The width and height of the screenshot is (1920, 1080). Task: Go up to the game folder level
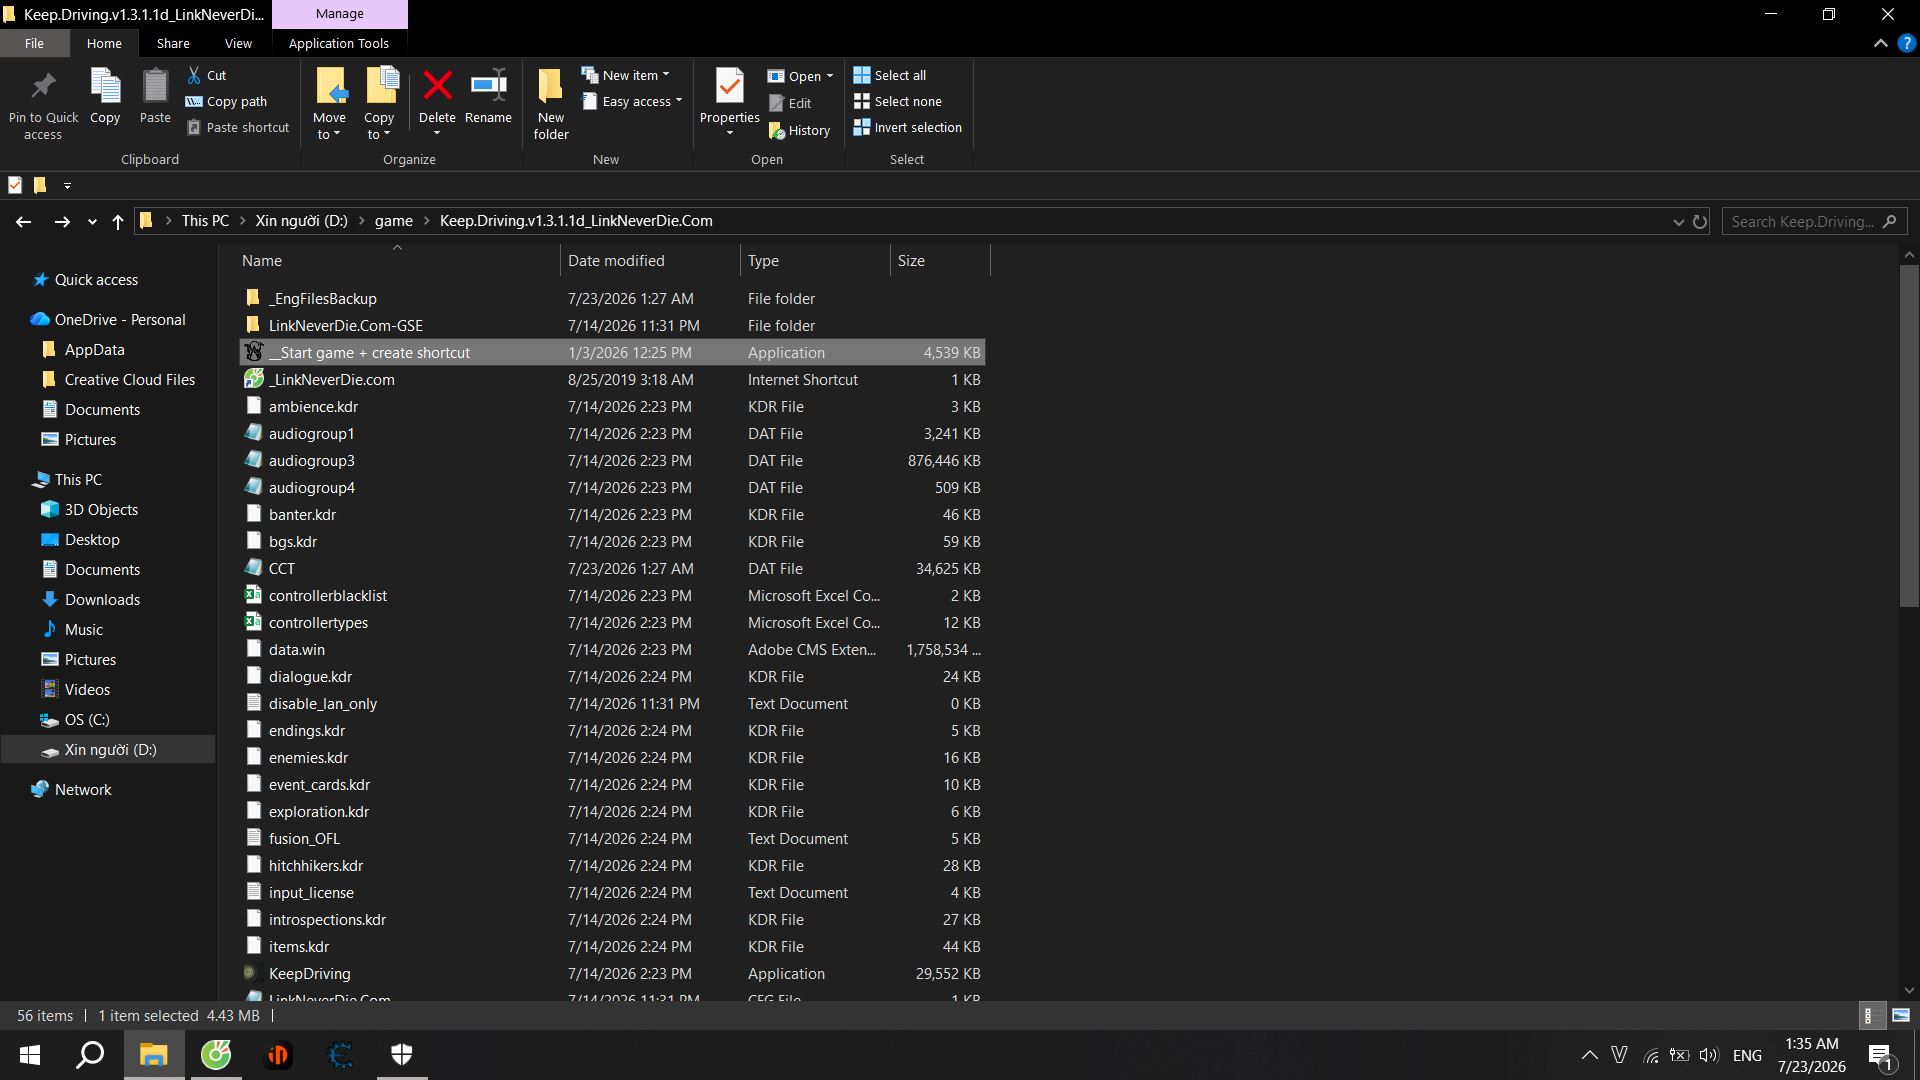tap(118, 221)
